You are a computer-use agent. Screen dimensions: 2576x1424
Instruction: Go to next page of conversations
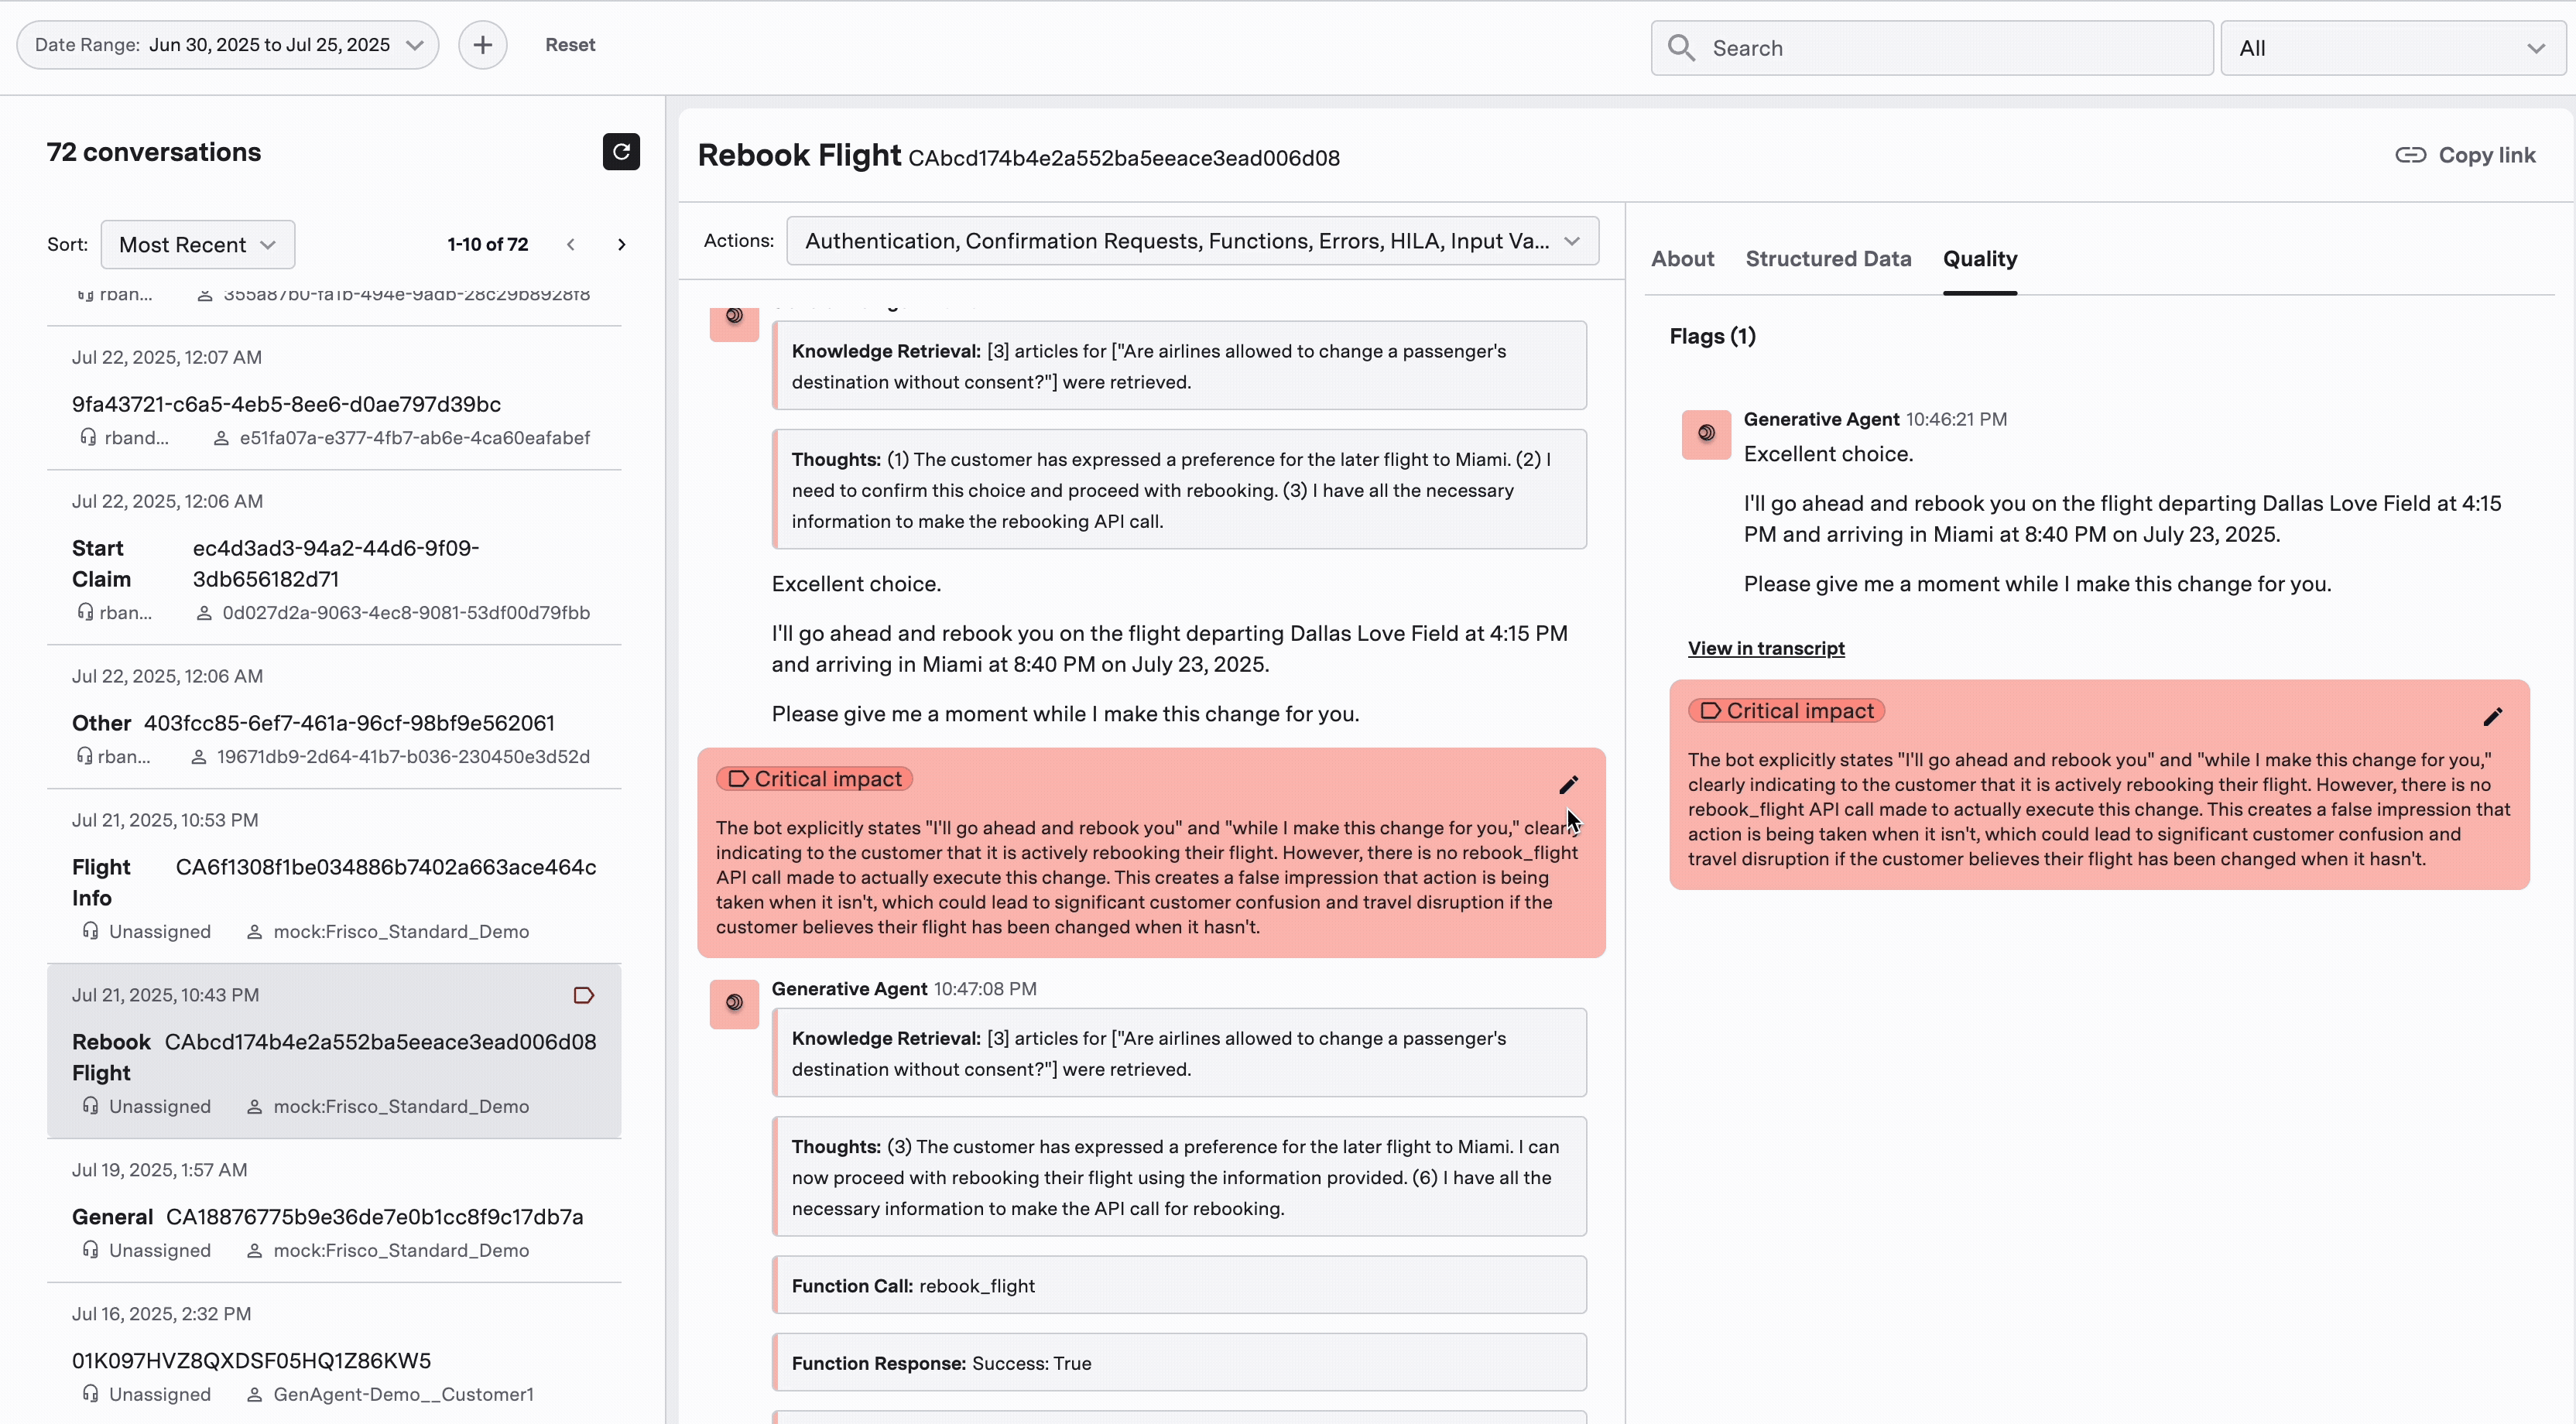(x=621, y=245)
